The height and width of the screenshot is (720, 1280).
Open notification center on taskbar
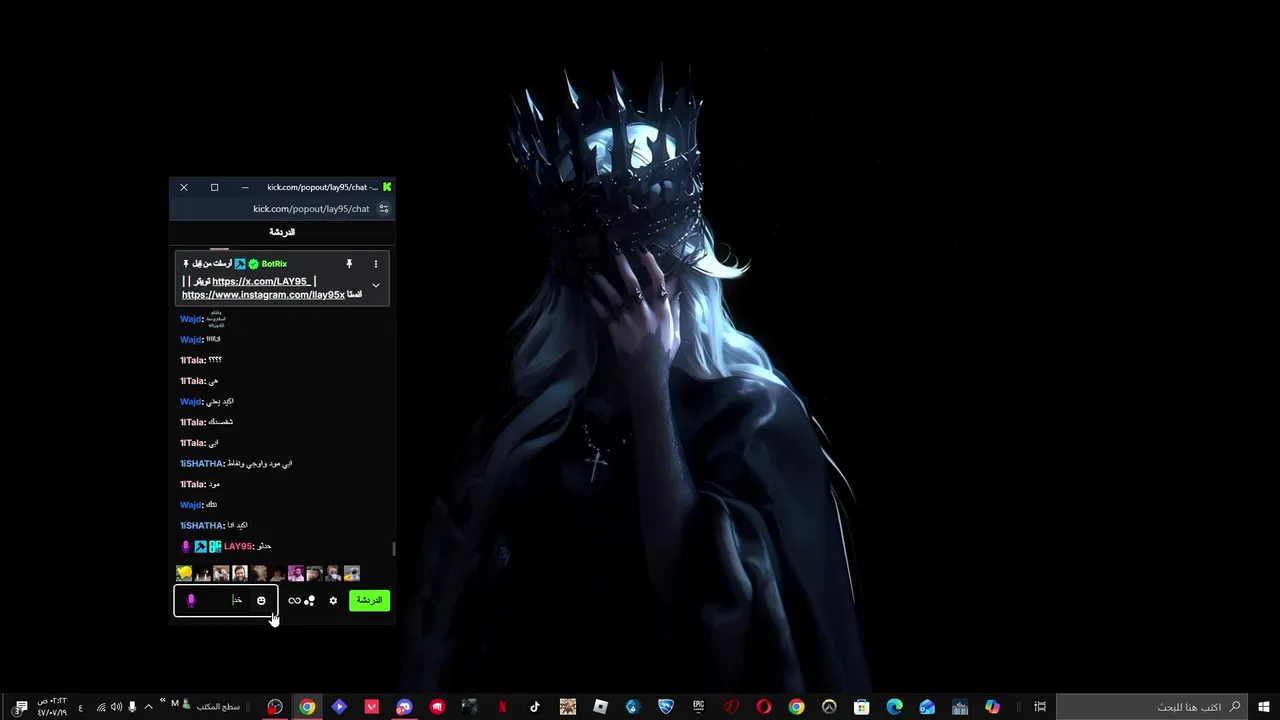[x=21, y=707]
